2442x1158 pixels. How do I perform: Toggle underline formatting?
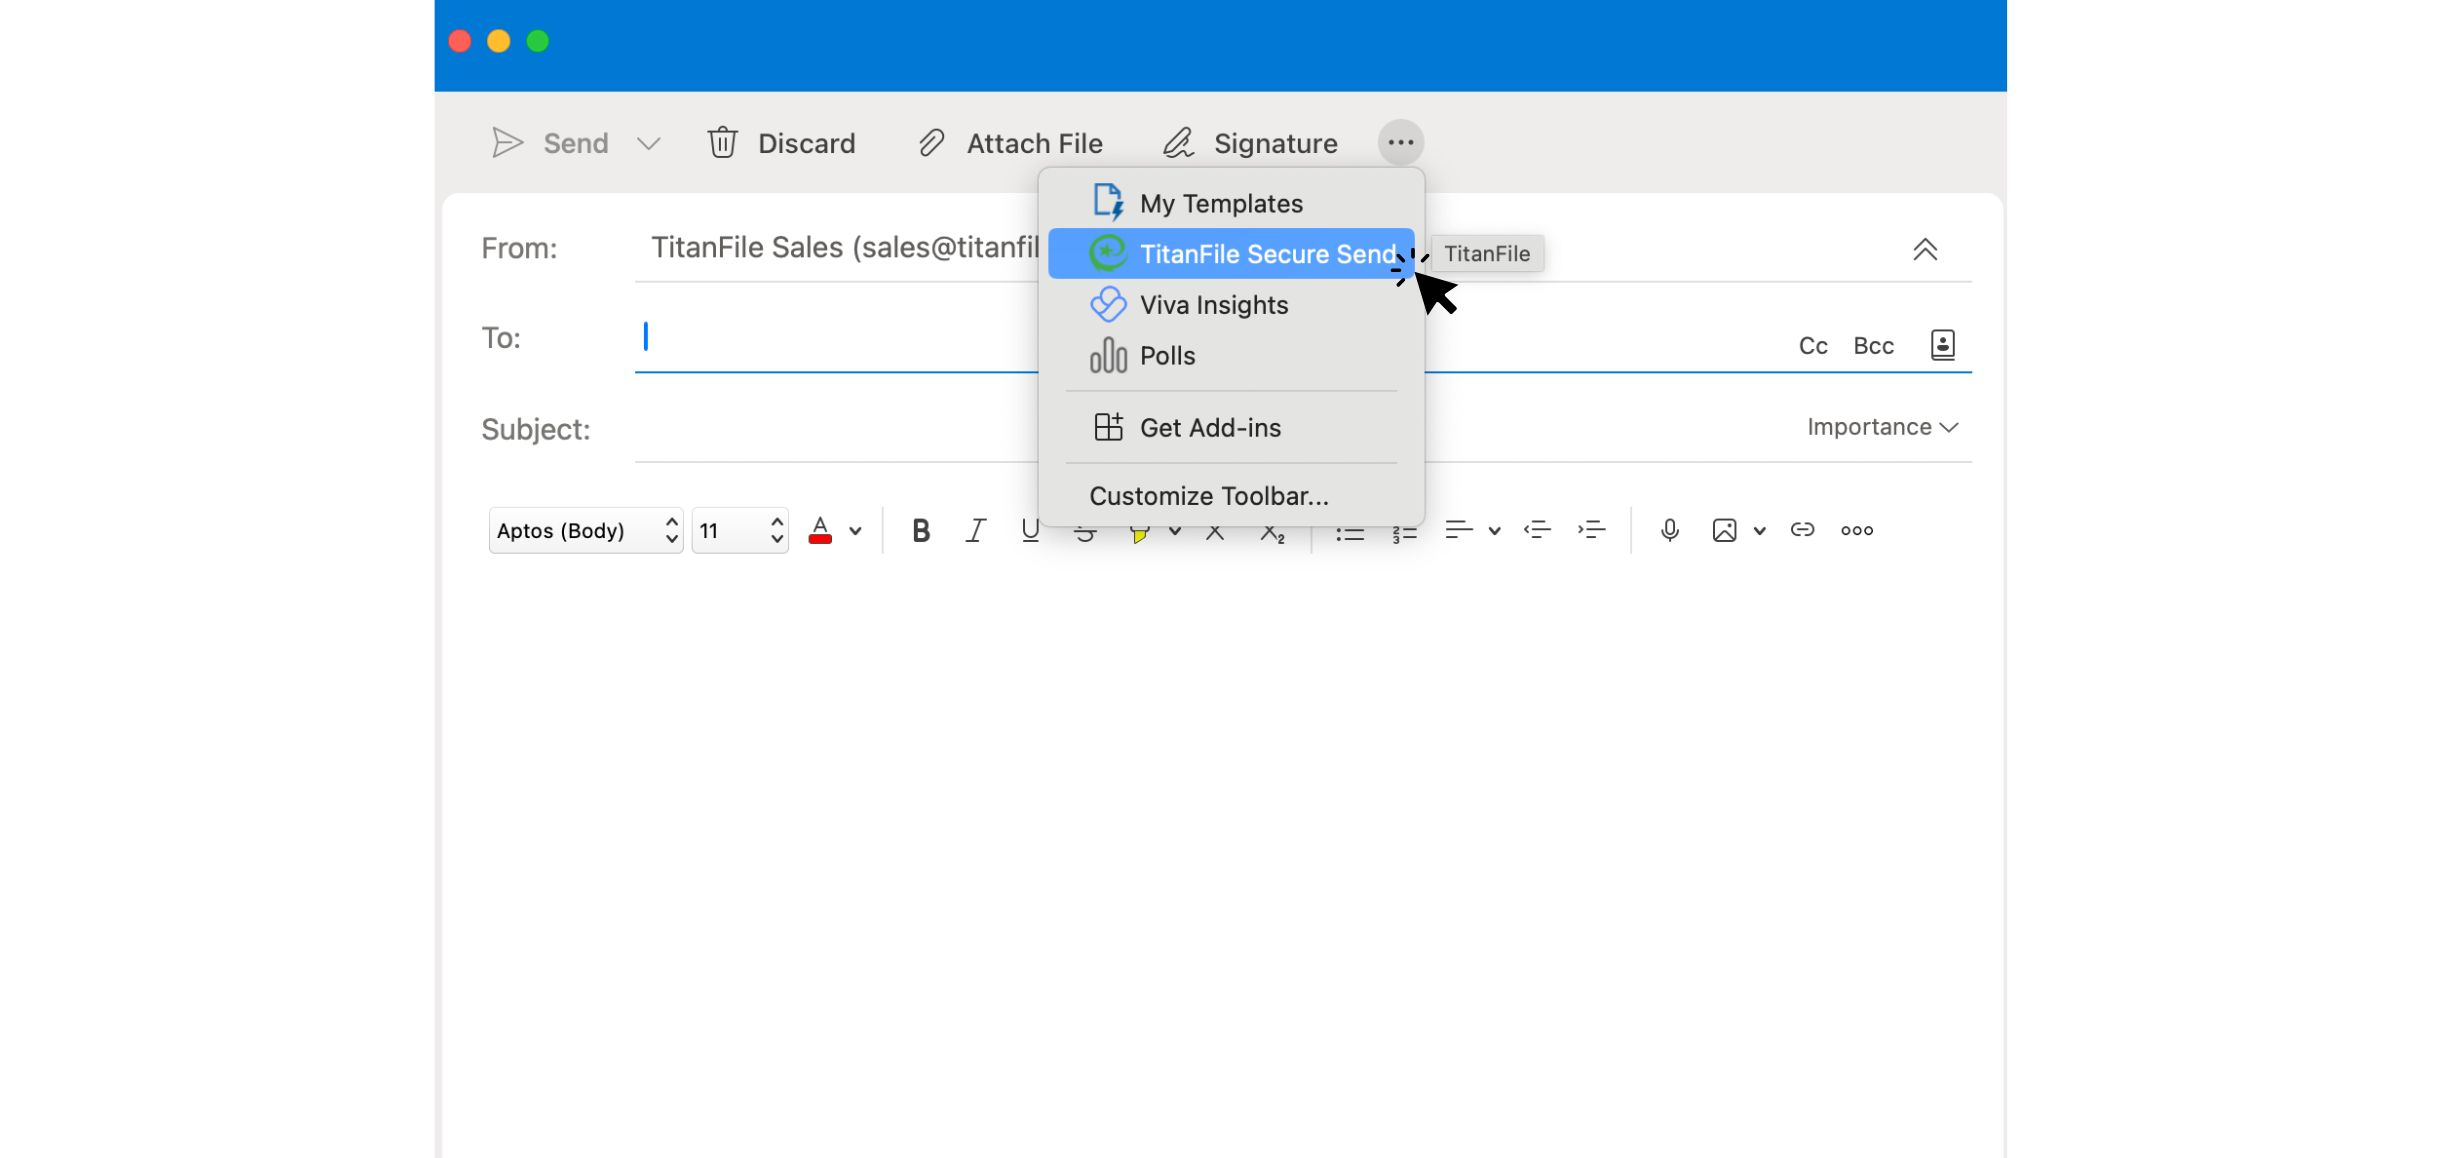1030,530
